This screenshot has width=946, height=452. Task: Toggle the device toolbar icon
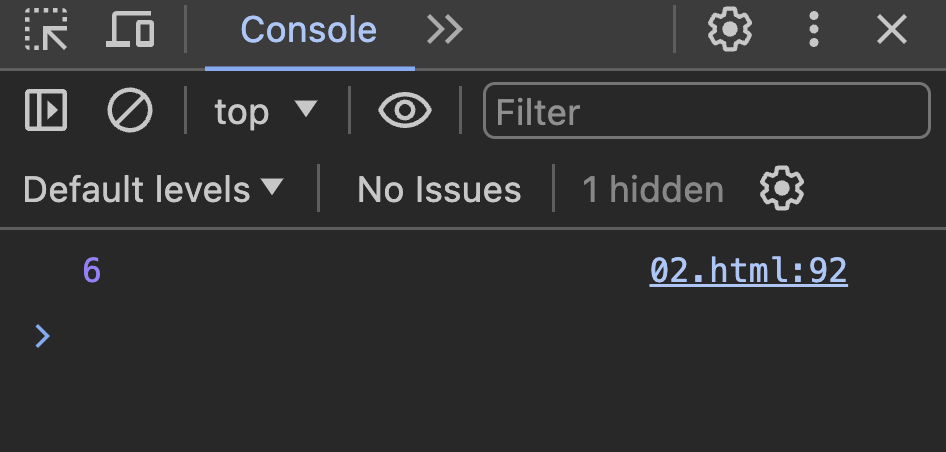point(130,29)
